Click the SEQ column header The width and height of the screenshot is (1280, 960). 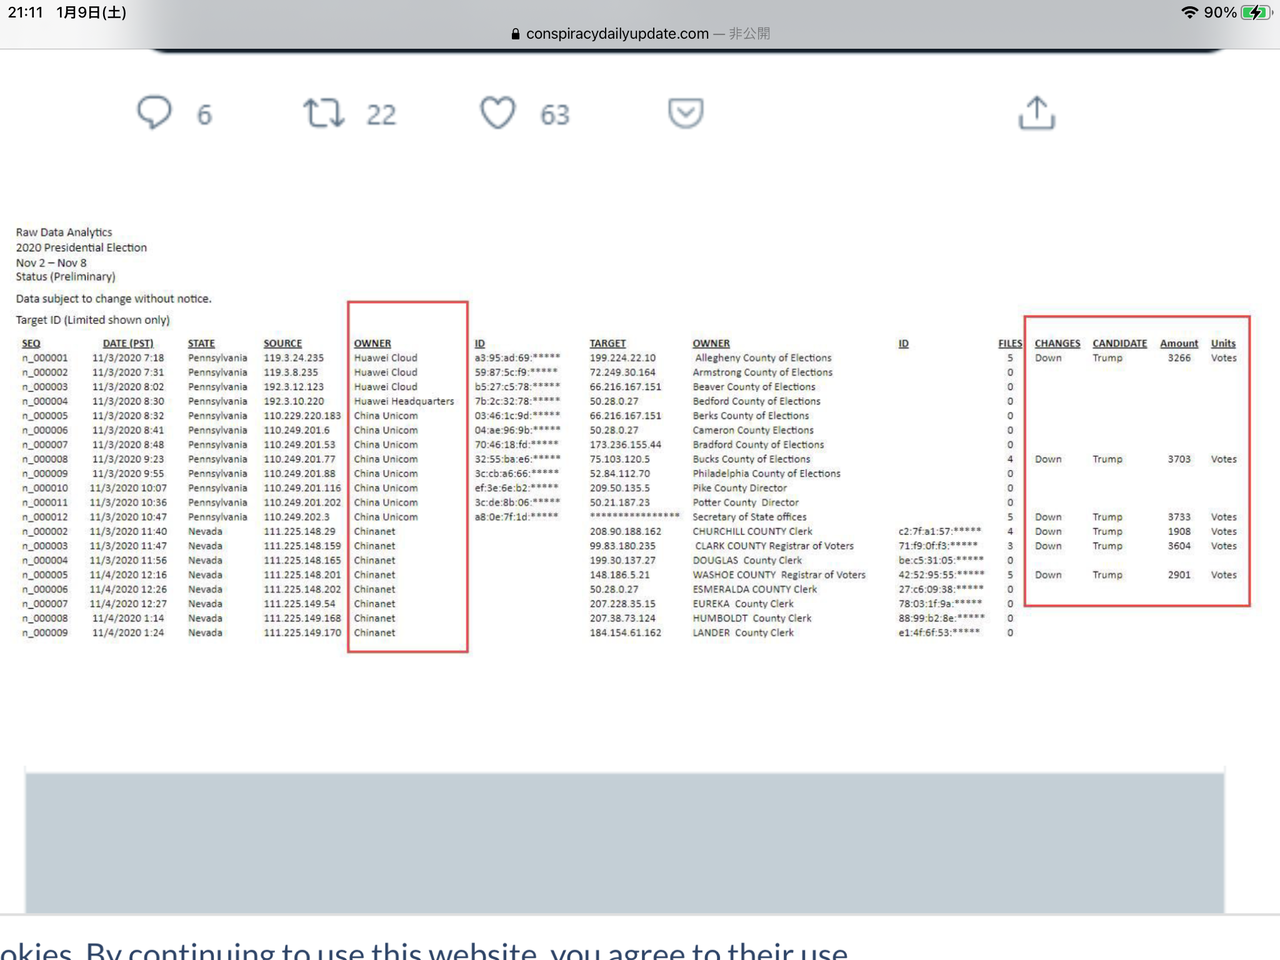(31, 343)
